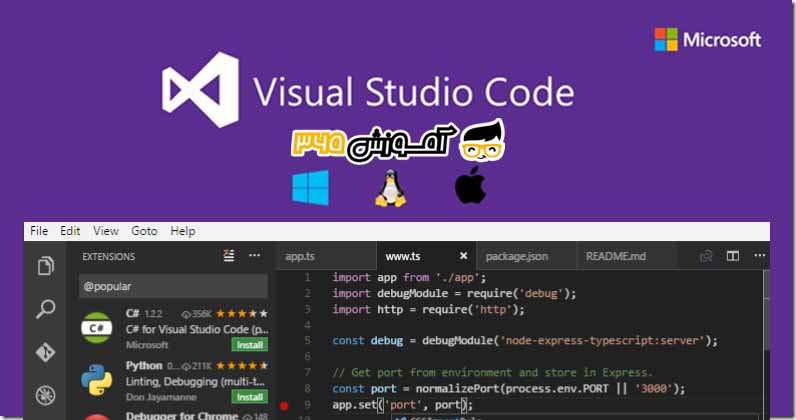Click the Python extension star rating
This screenshot has width=796, height=420.
242,366
